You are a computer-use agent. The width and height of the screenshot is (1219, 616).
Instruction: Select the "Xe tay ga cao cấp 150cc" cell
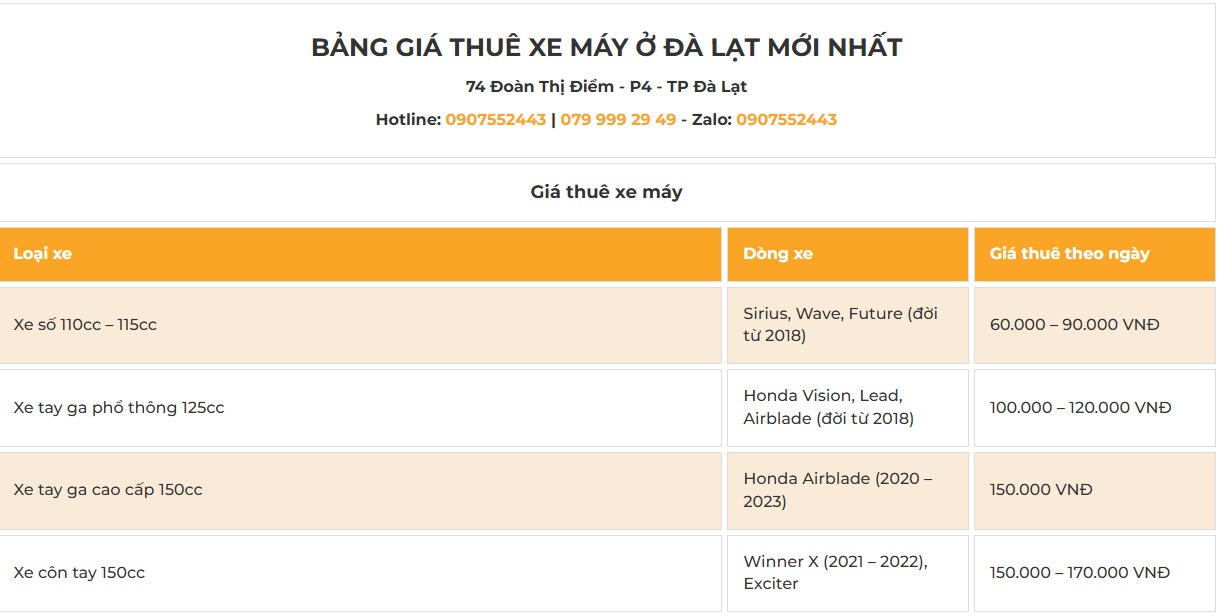[x=108, y=490]
